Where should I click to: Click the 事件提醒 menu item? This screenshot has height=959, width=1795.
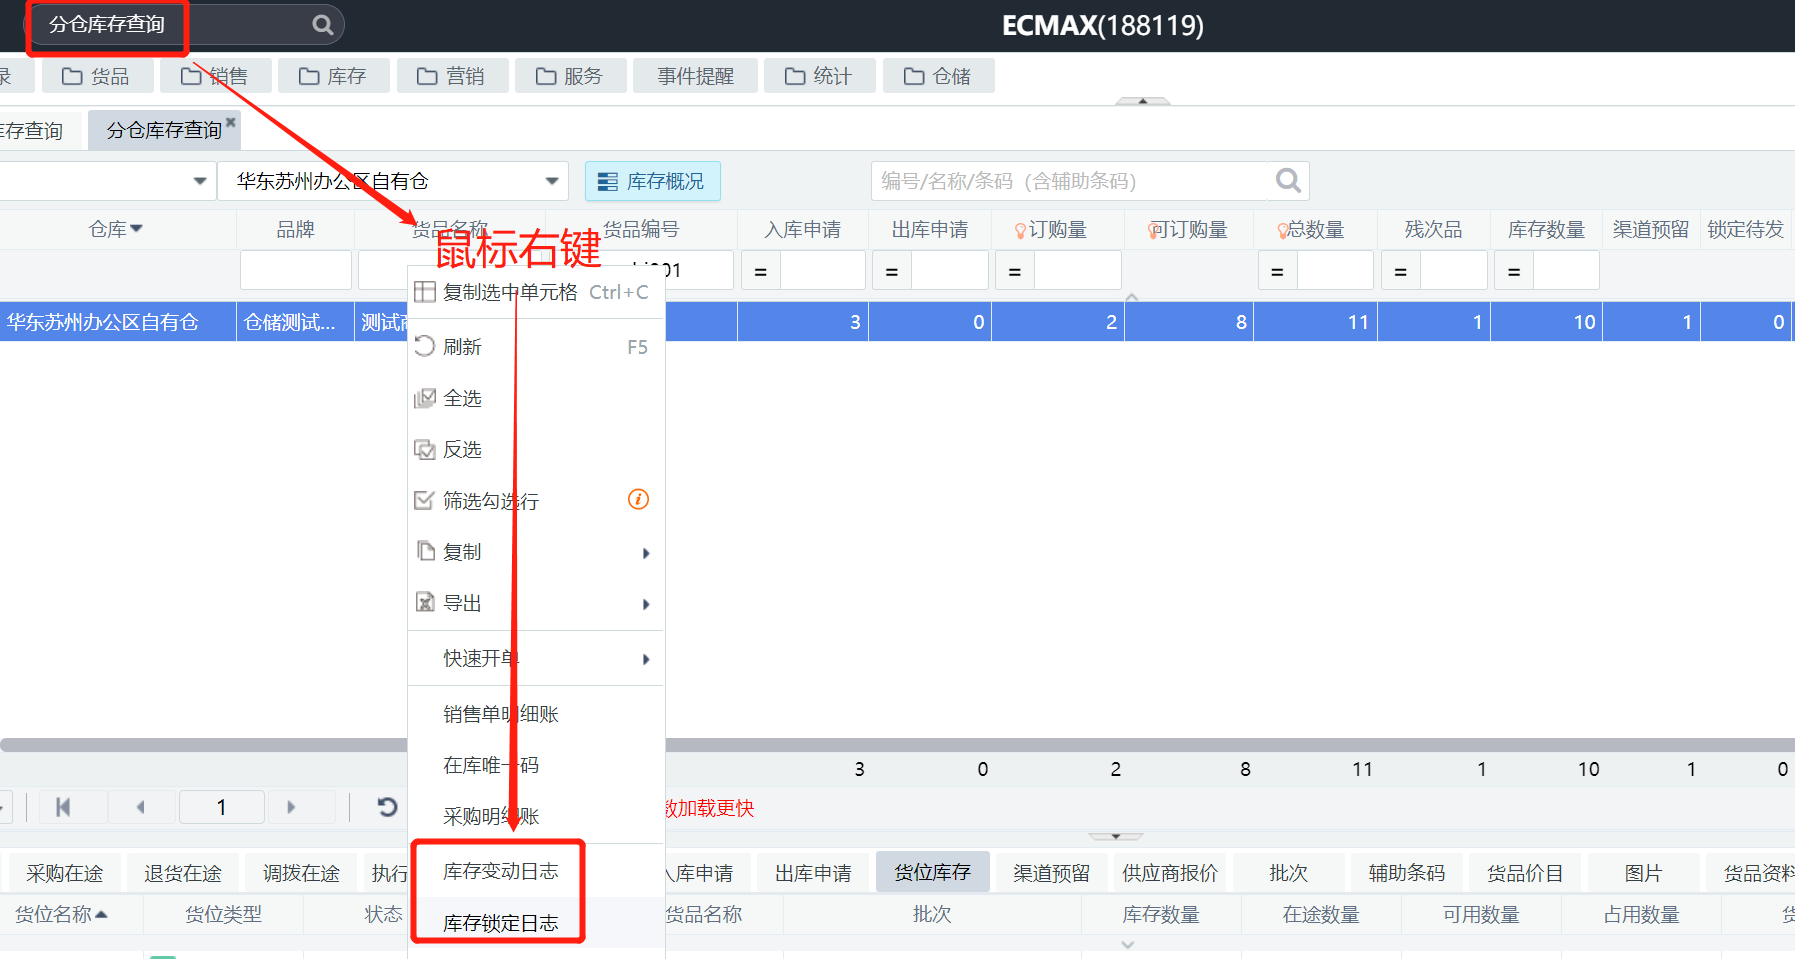coord(695,76)
